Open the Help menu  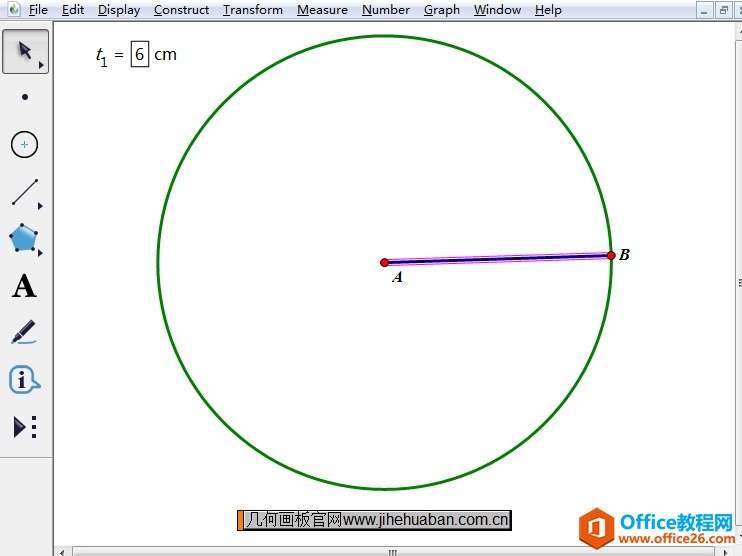(x=548, y=10)
